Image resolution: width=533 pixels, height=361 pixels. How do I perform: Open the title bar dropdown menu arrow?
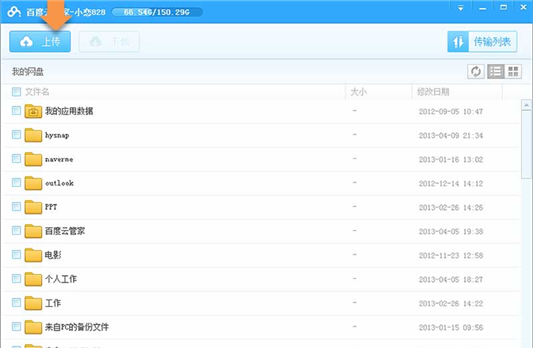coord(461,8)
